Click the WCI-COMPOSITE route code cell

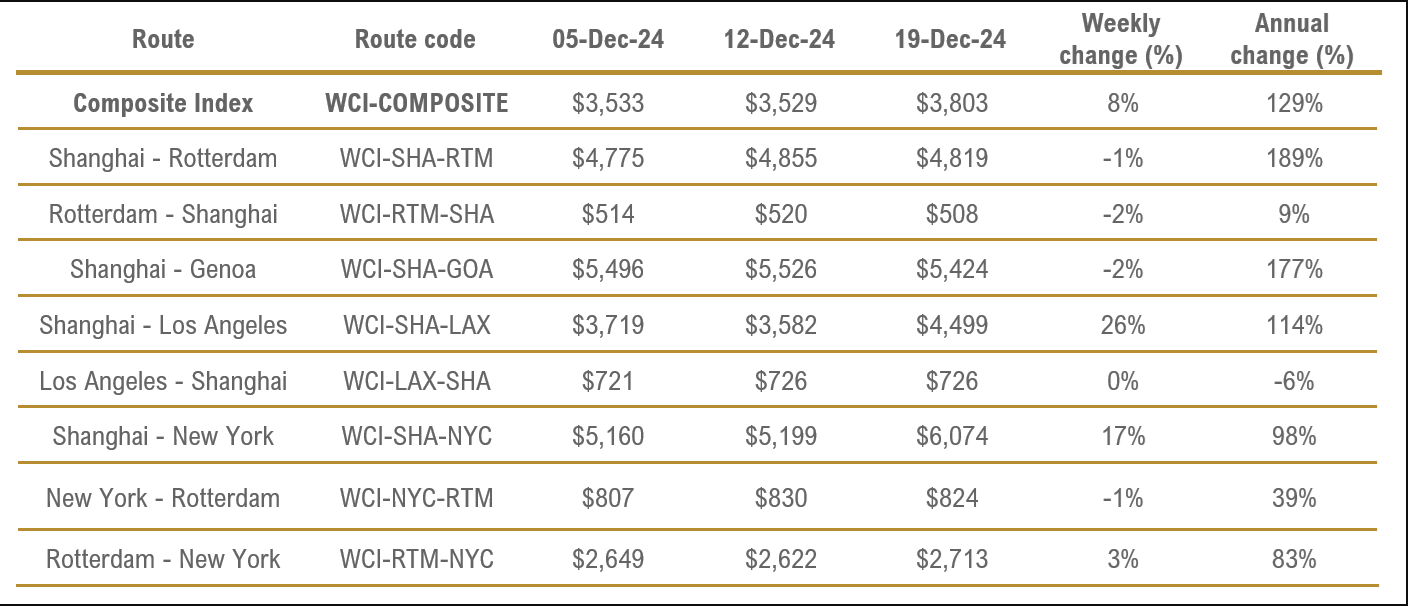(416, 103)
